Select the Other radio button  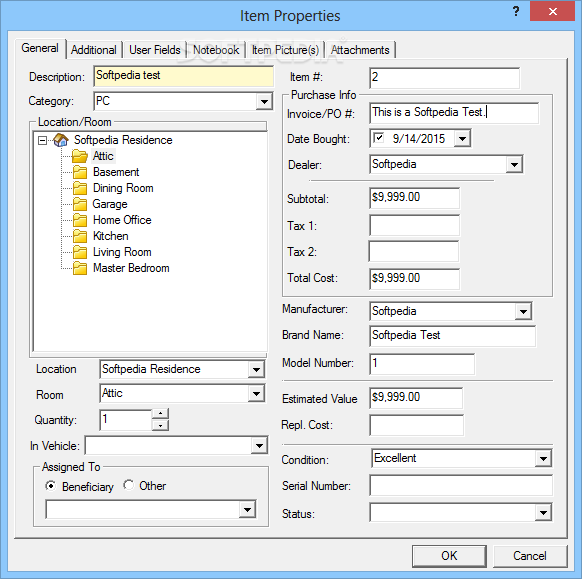129,485
